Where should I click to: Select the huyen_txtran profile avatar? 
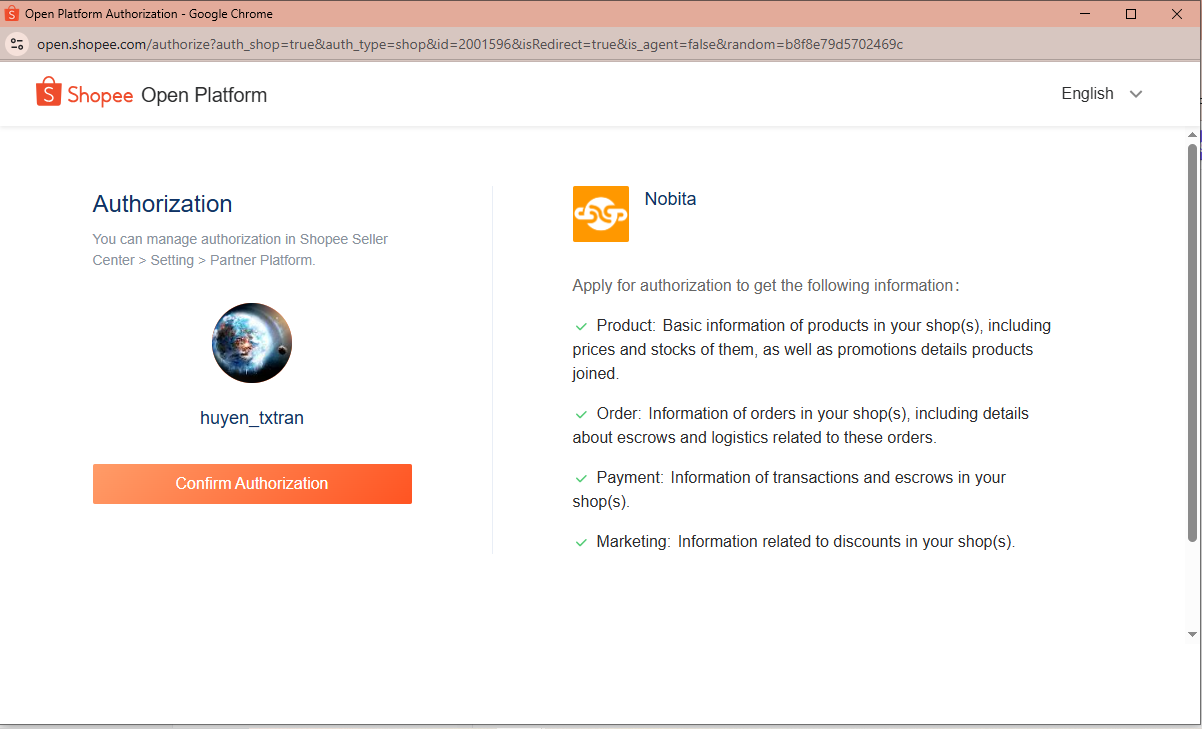point(252,343)
